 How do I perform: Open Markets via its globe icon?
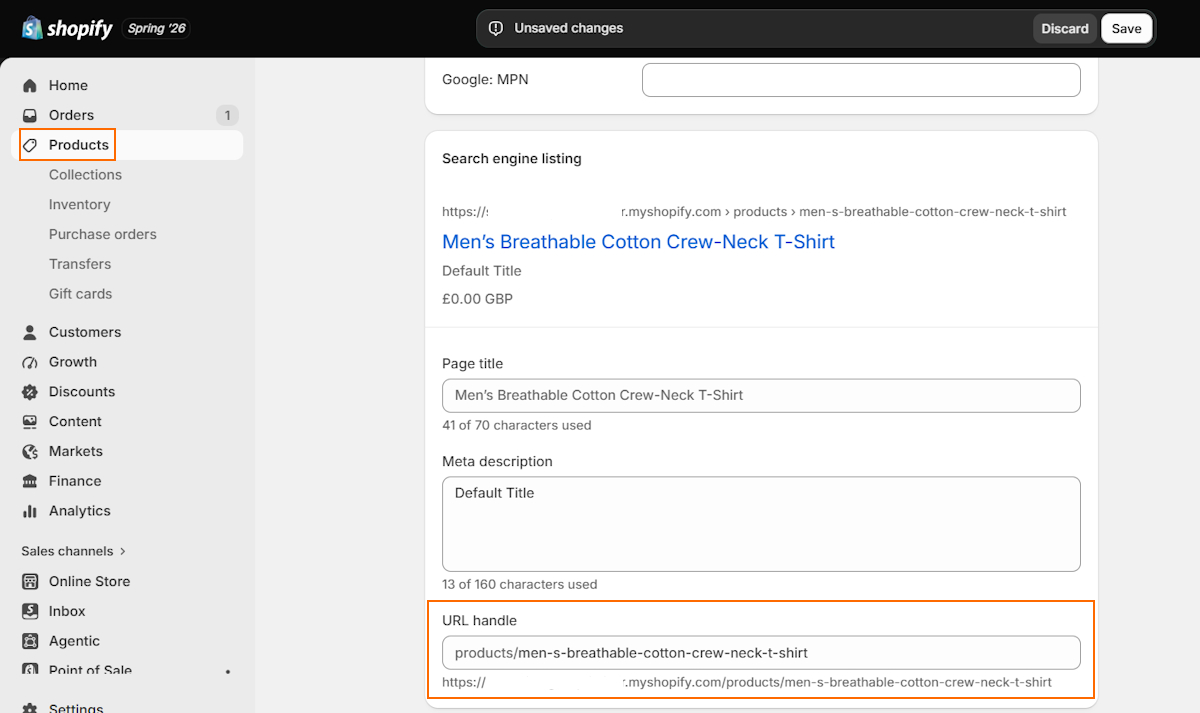[30, 452]
